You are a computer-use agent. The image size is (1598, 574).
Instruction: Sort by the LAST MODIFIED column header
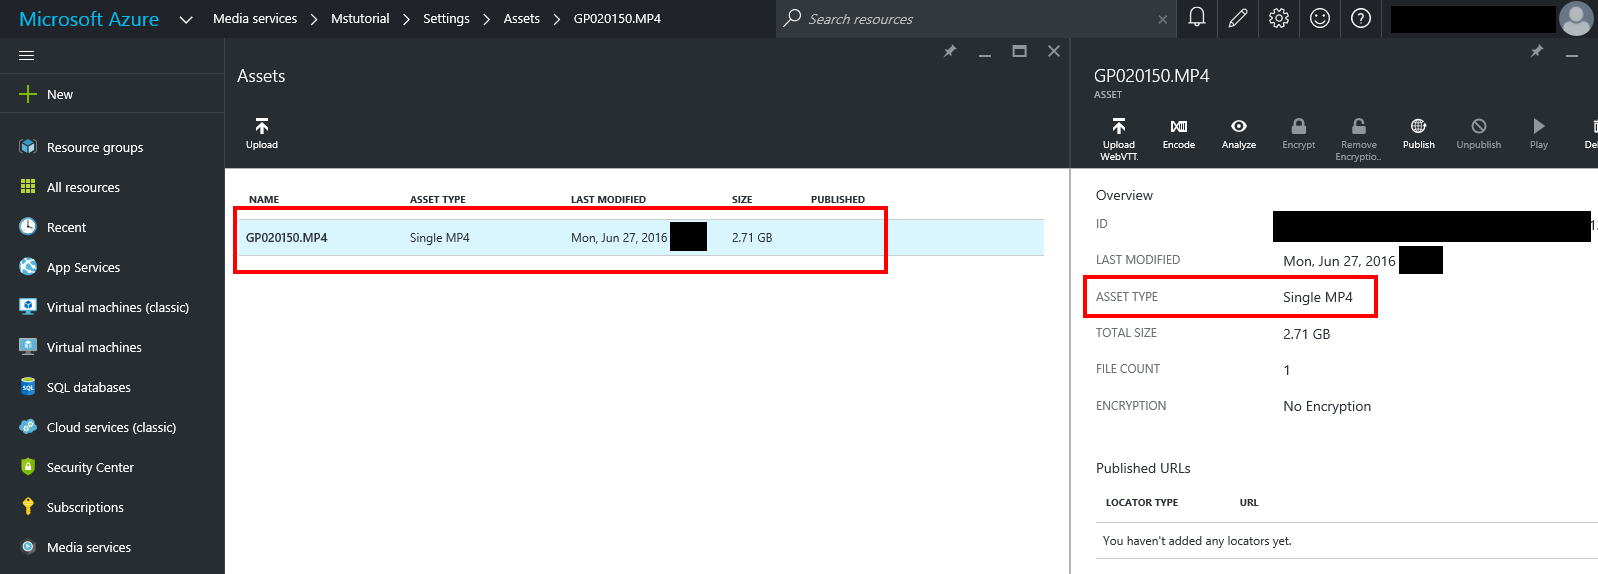pyautogui.click(x=608, y=199)
